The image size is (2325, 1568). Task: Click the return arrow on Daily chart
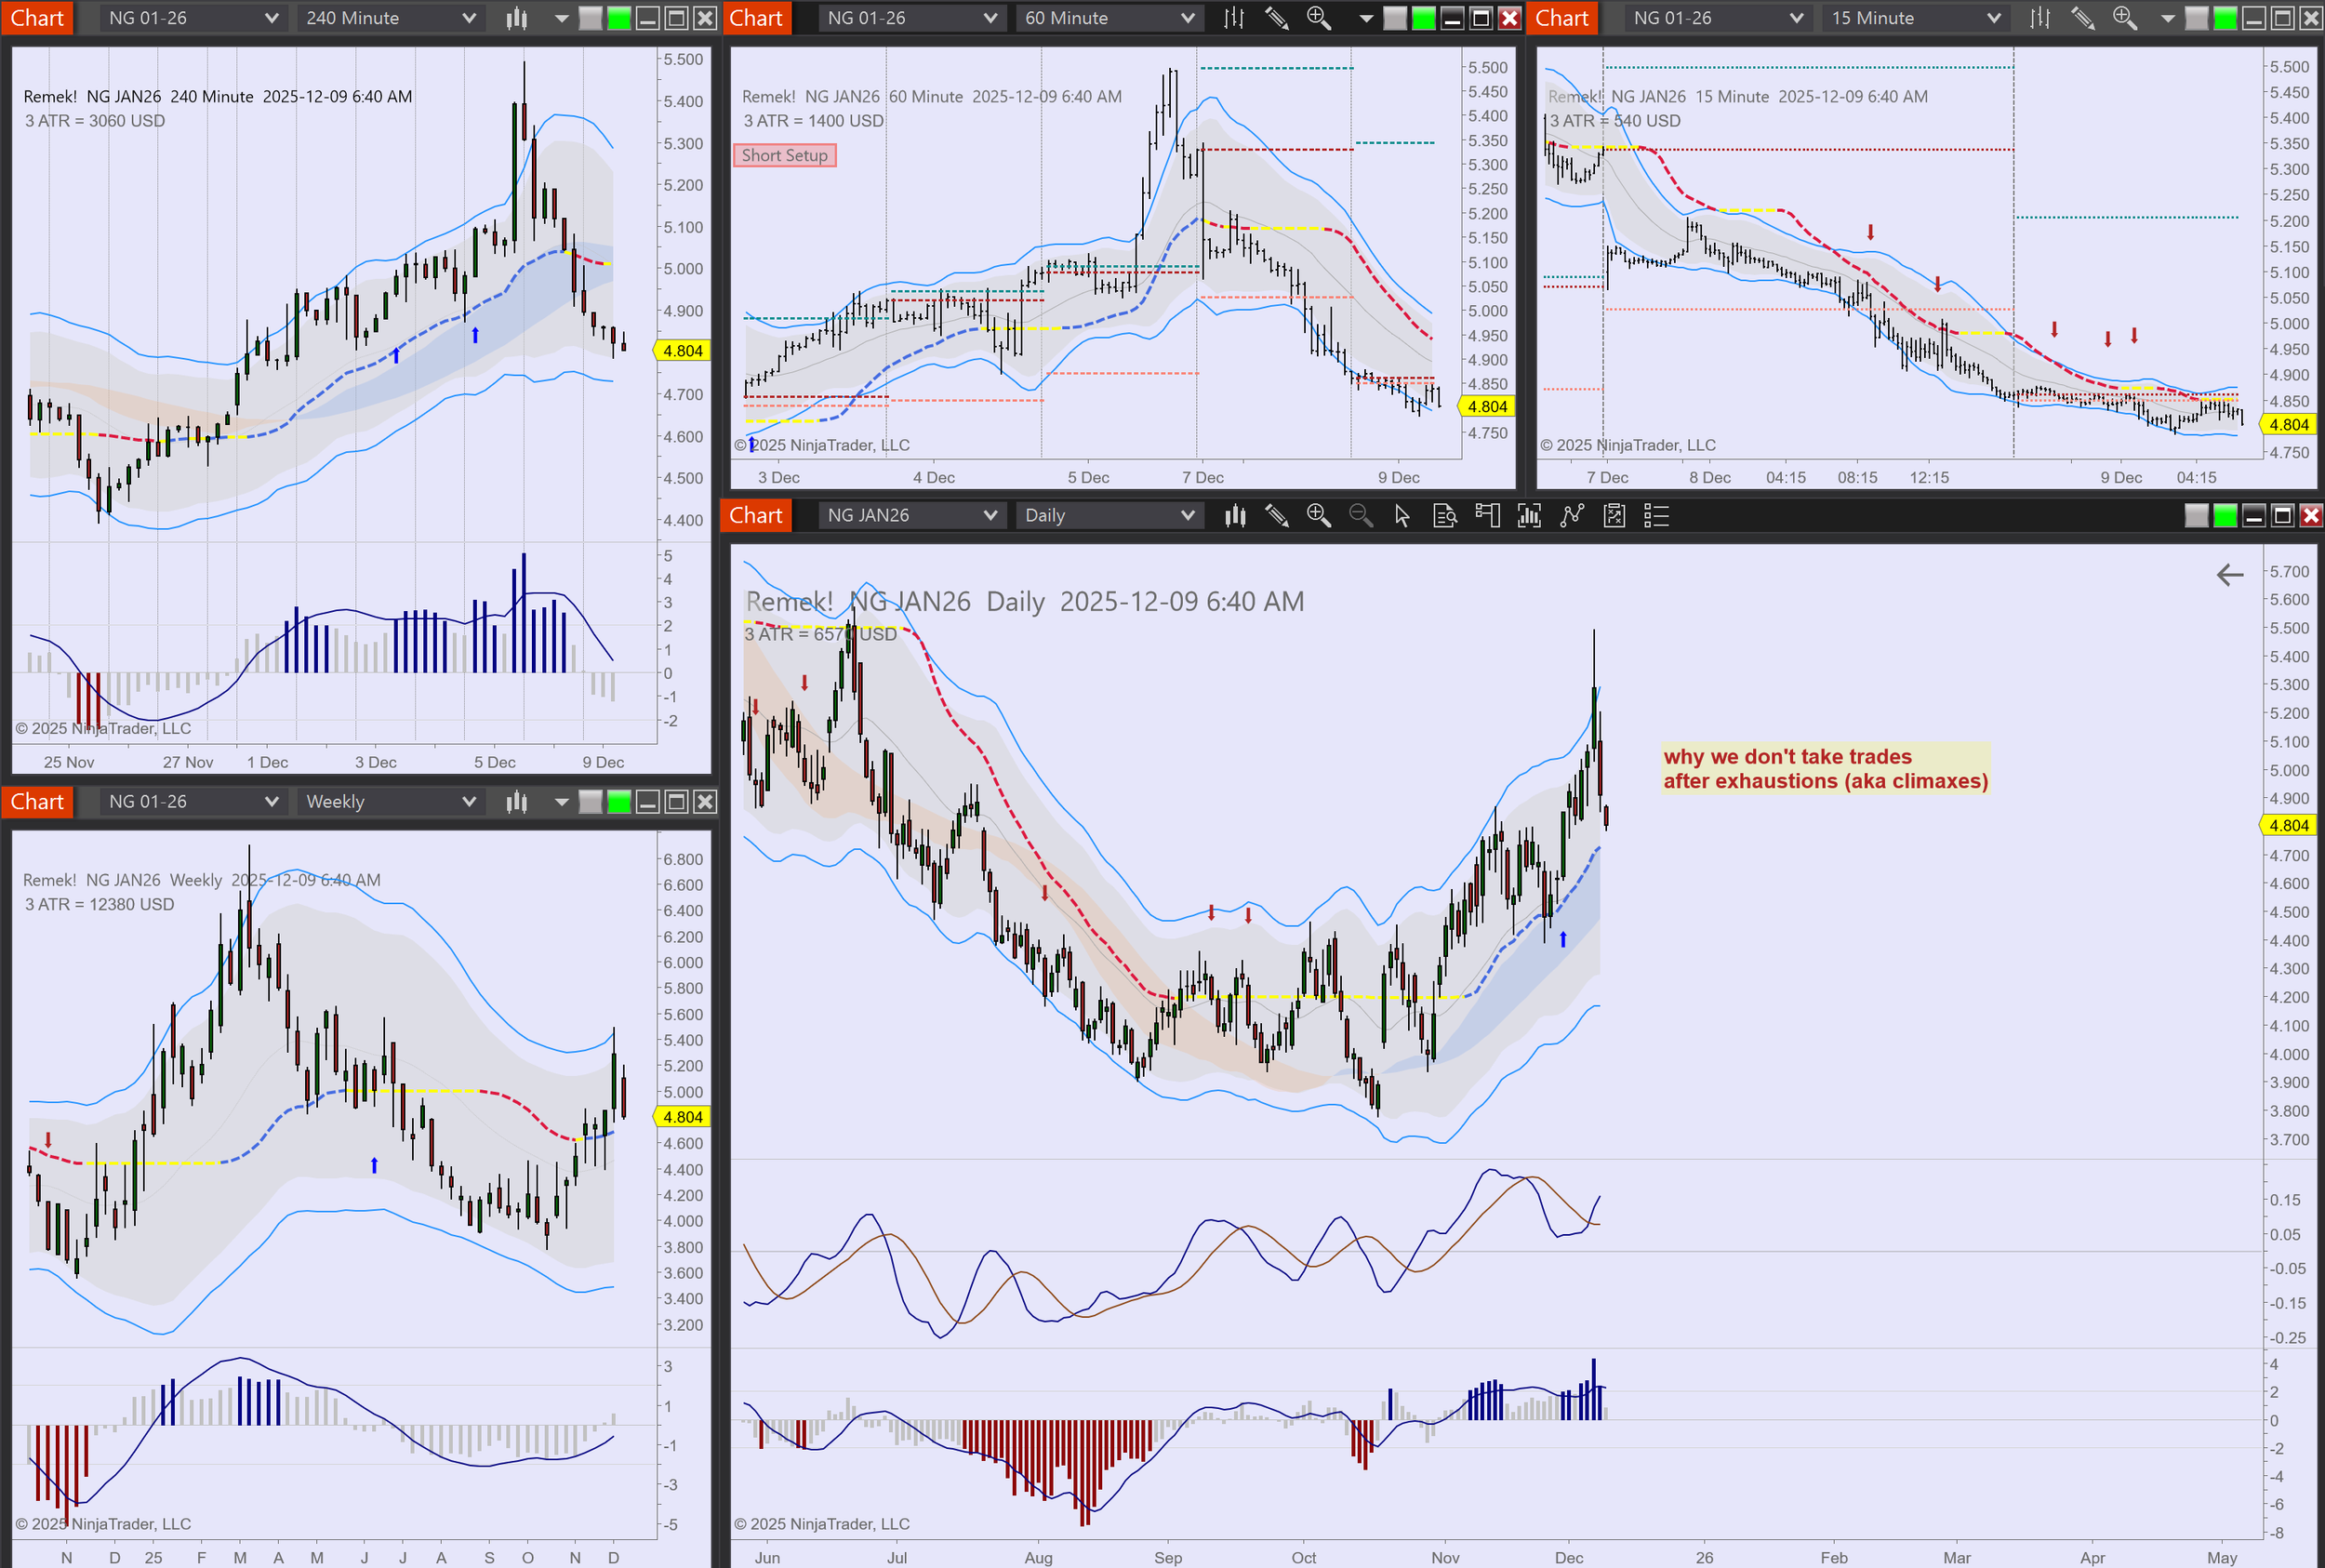[2229, 575]
